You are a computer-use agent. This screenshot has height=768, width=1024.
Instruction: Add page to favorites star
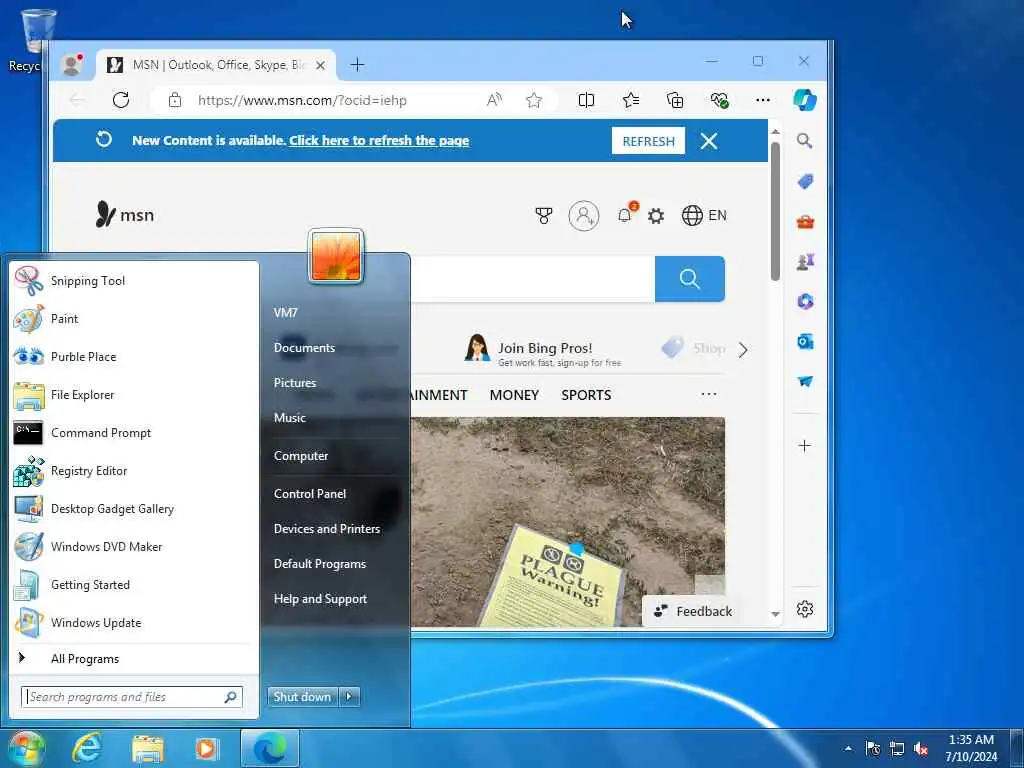point(534,100)
